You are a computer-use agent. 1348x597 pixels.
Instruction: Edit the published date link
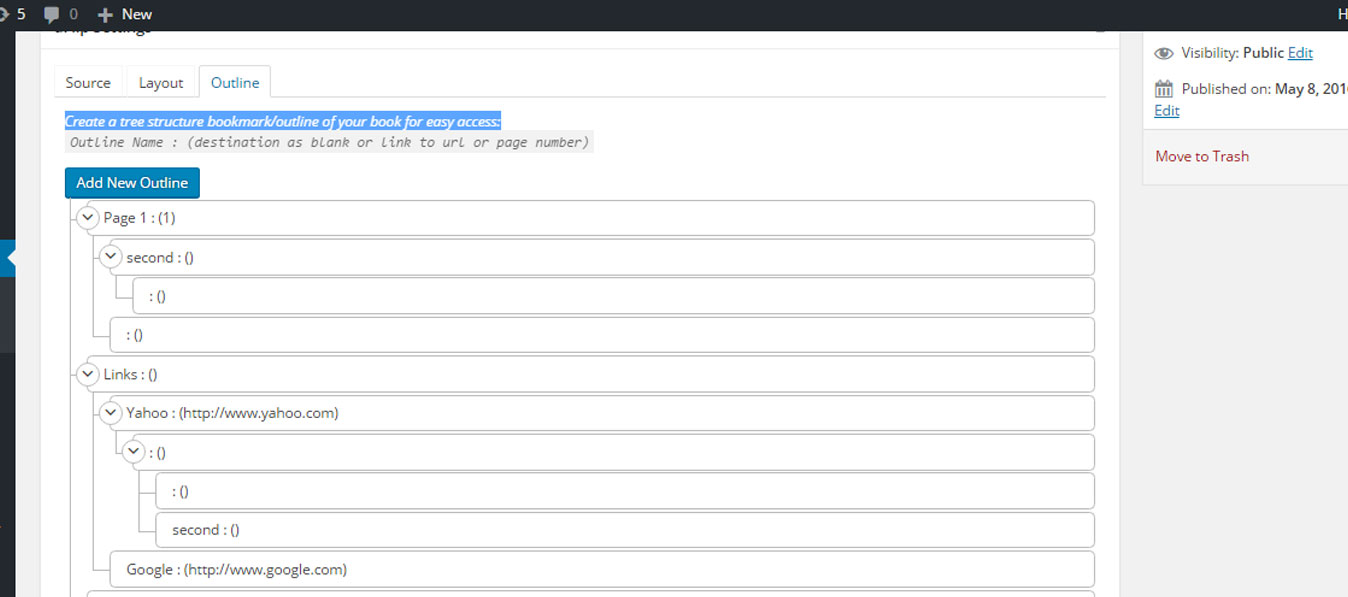(1166, 111)
